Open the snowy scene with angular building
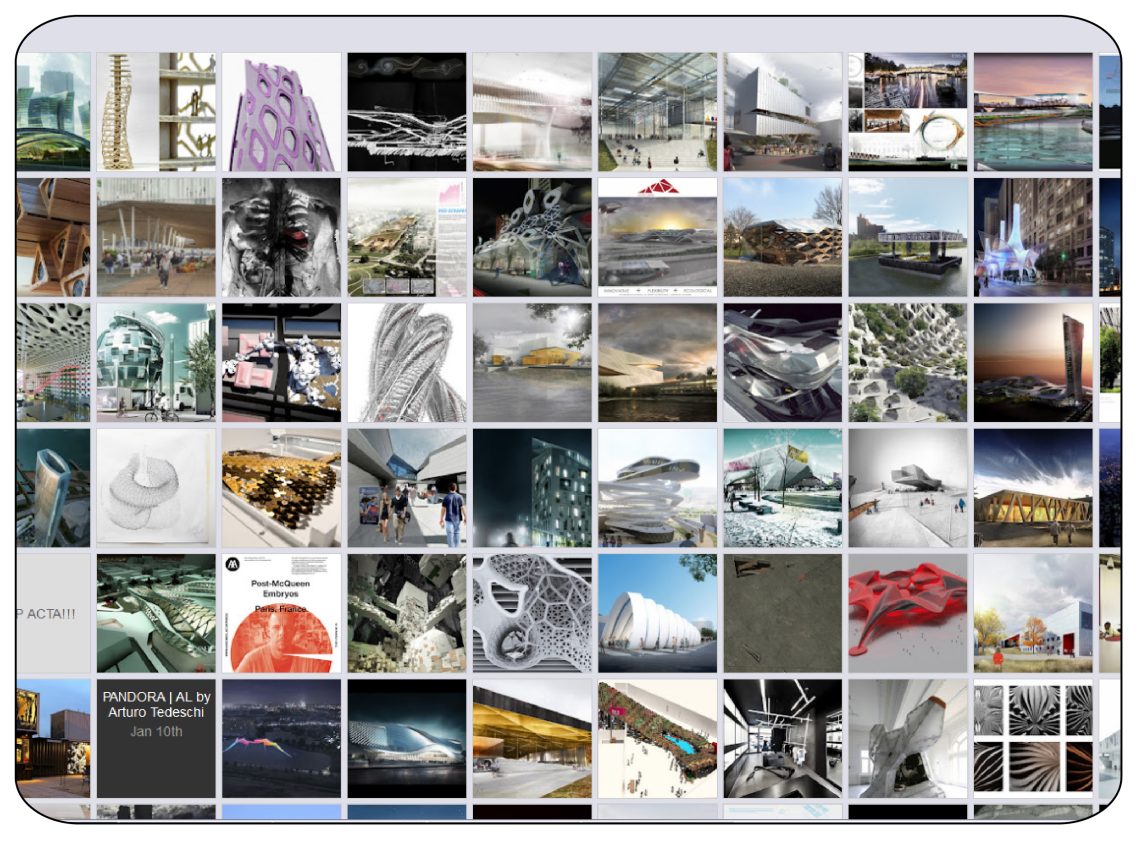Screen dimensions: 1139x848 tap(782, 488)
